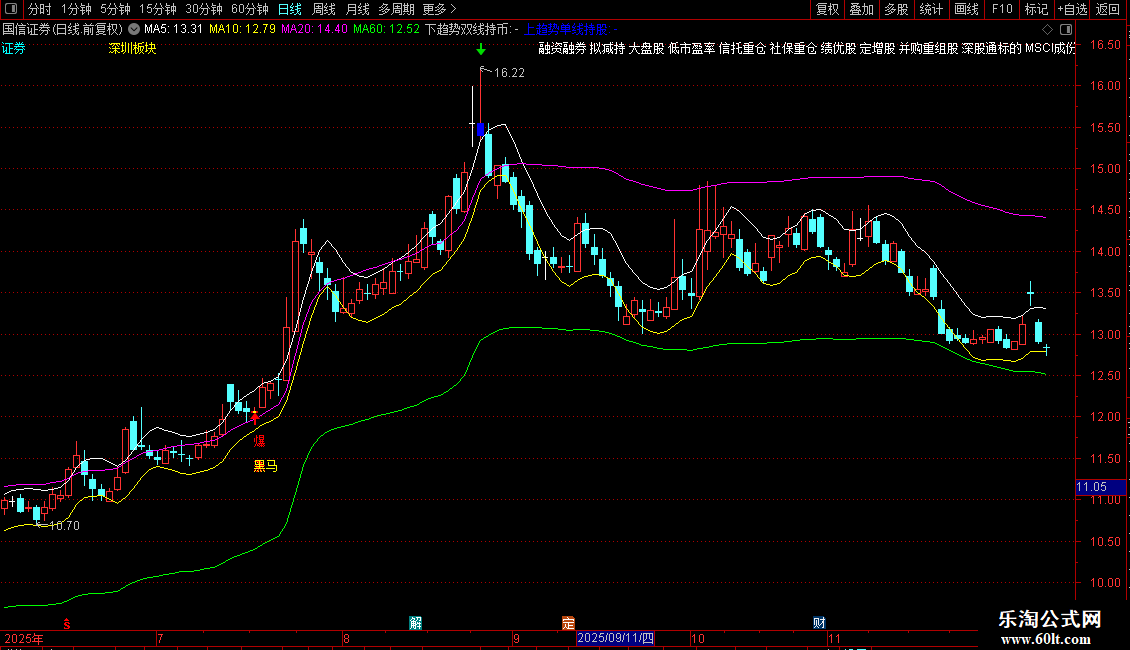The image size is (1130, 650).
Task: Open the 多周期 multi-period view
Action: [x=395, y=9]
